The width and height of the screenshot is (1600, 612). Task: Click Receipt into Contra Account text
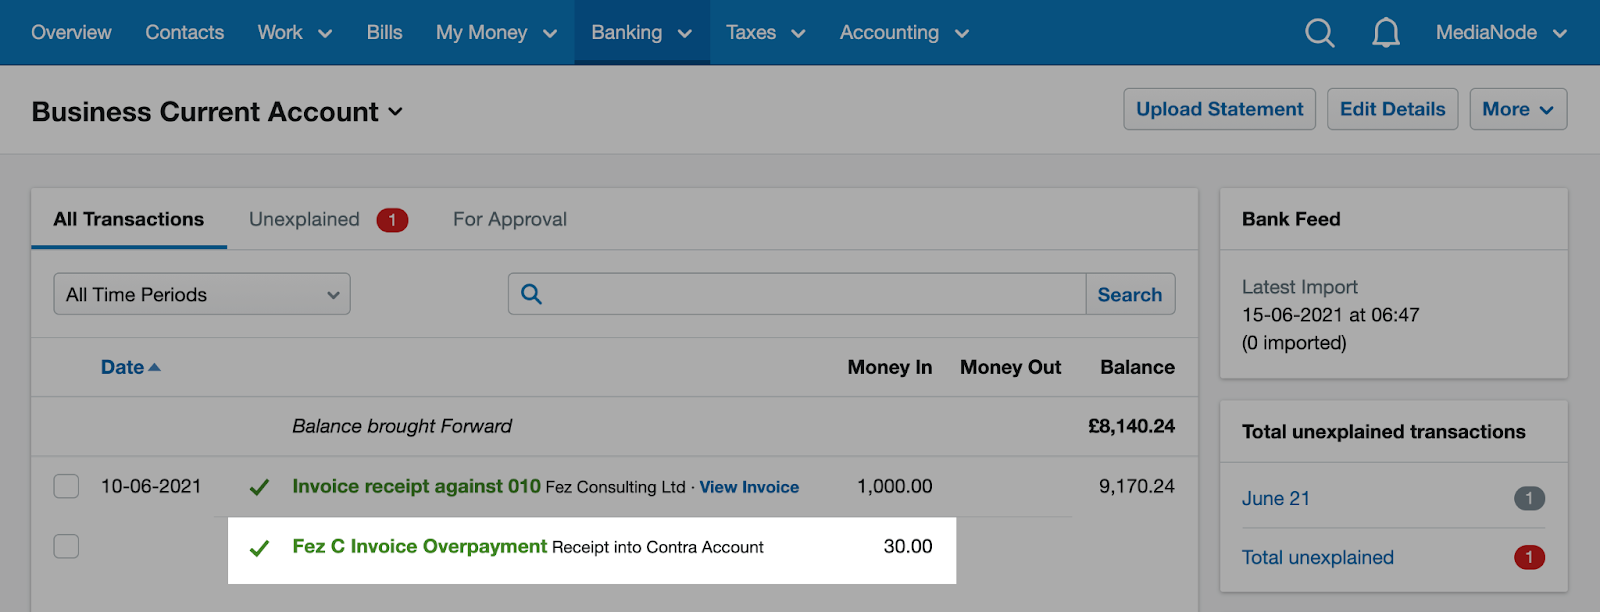[658, 547]
